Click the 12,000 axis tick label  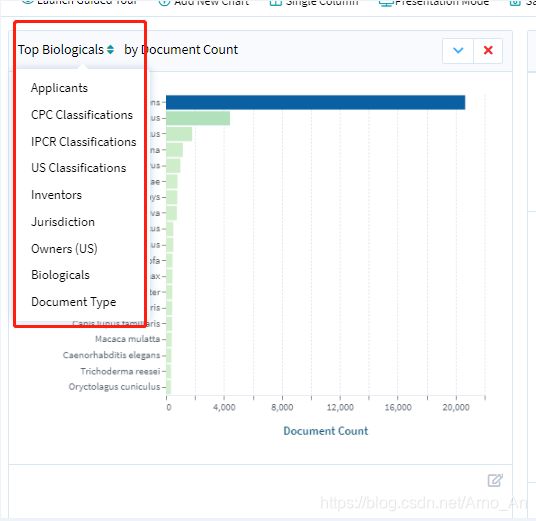(340, 407)
